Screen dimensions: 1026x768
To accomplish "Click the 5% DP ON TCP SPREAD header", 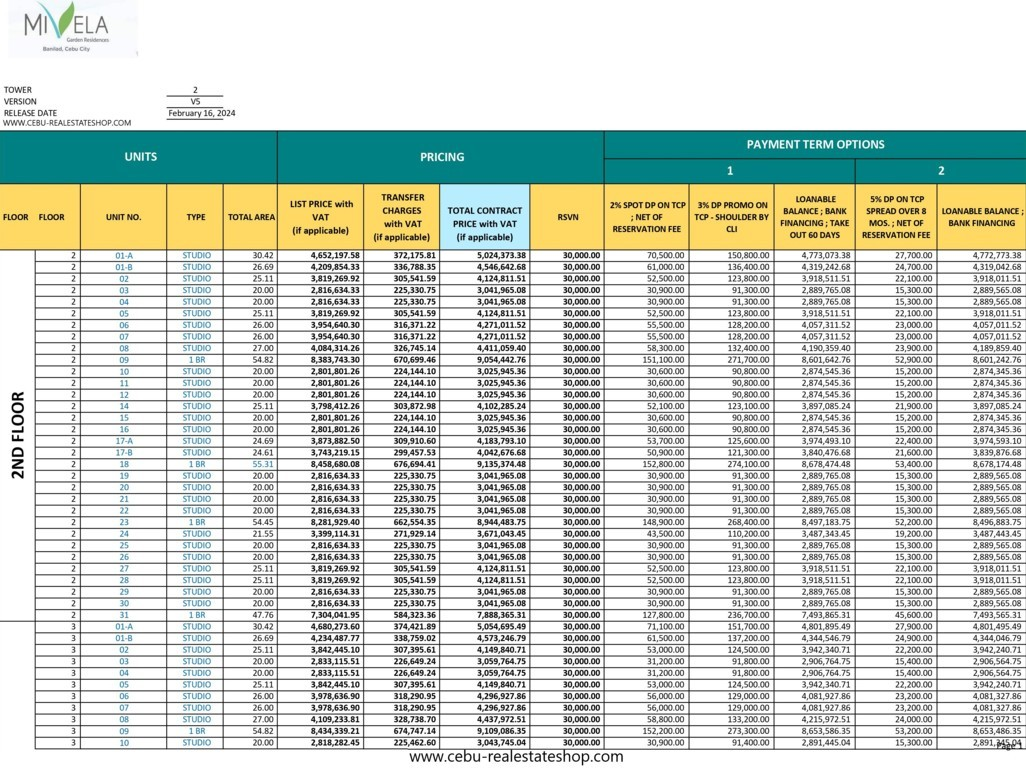I will pos(896,217).
